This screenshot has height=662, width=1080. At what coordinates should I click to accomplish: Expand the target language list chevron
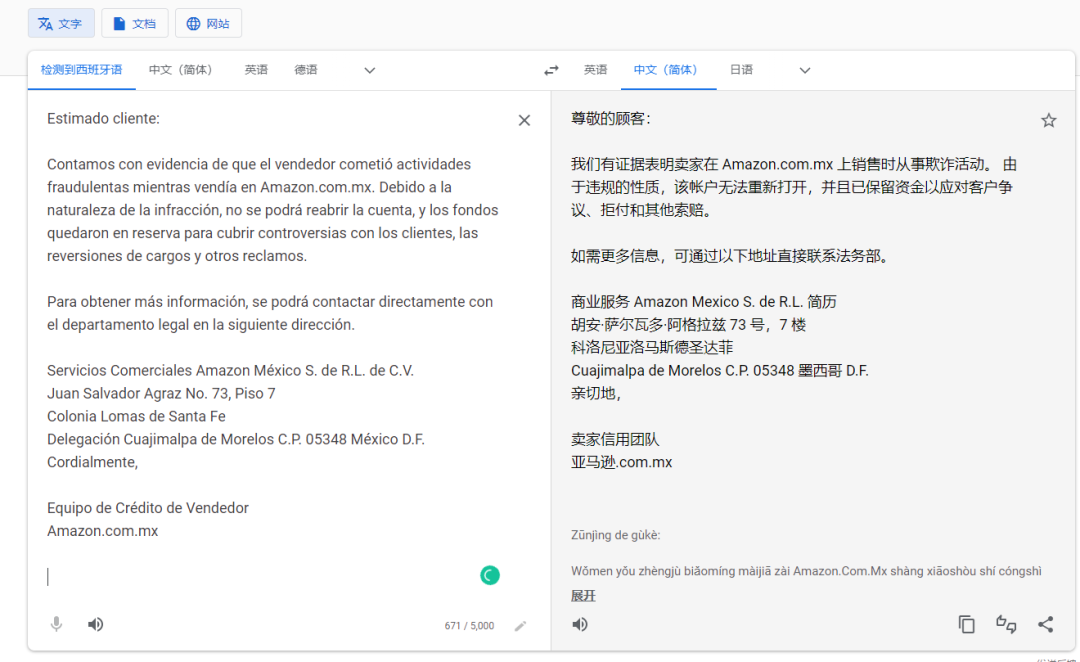804,70
